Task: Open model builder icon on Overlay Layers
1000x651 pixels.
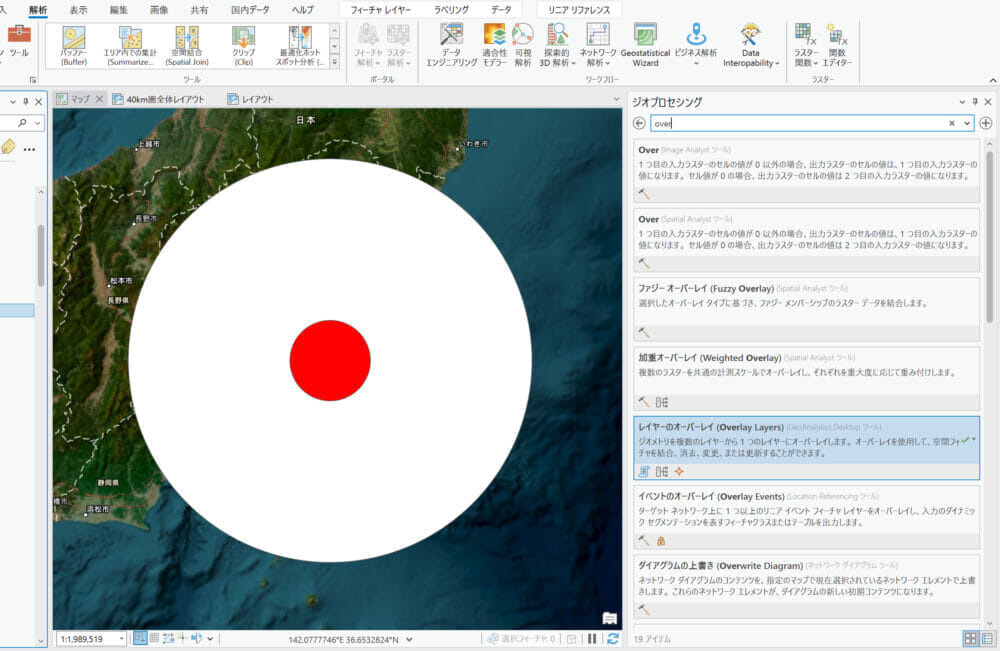Action: [x=662, y=472]
